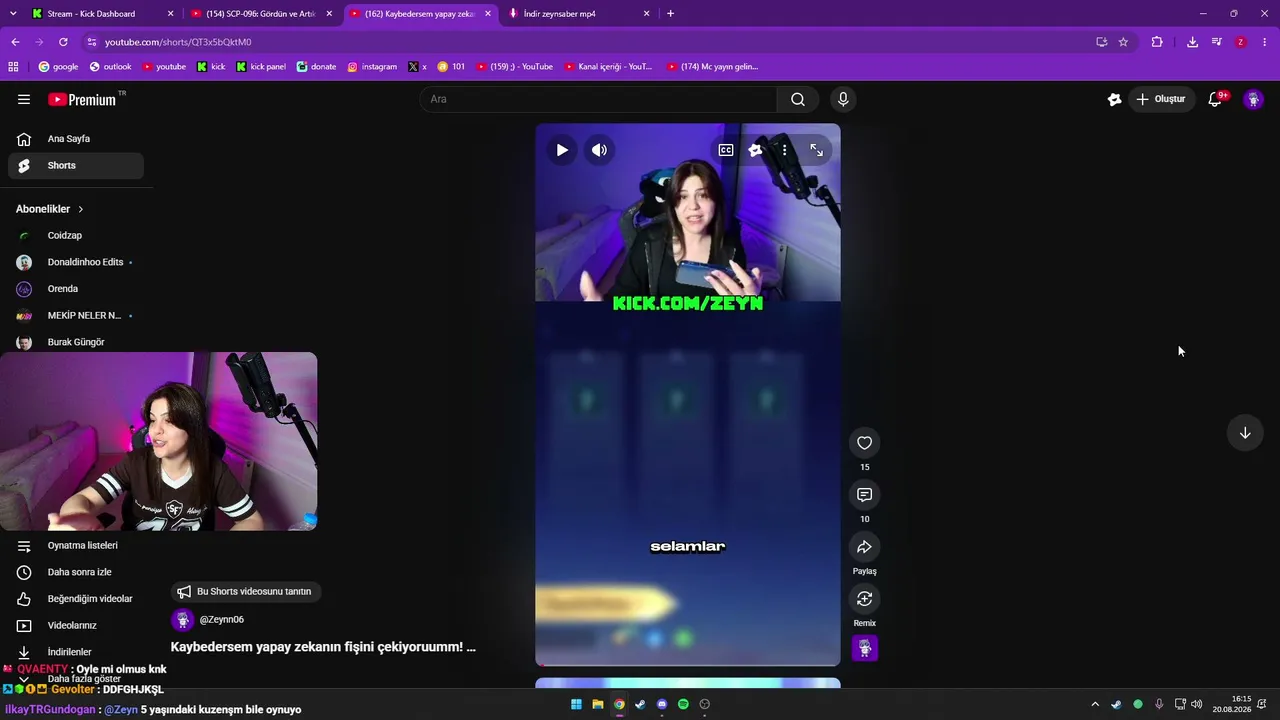This screenshot has width=1280, height=720.
Task: Toggle closed captions on the Short
Action: pyautogui.click(x=726, y=150)
